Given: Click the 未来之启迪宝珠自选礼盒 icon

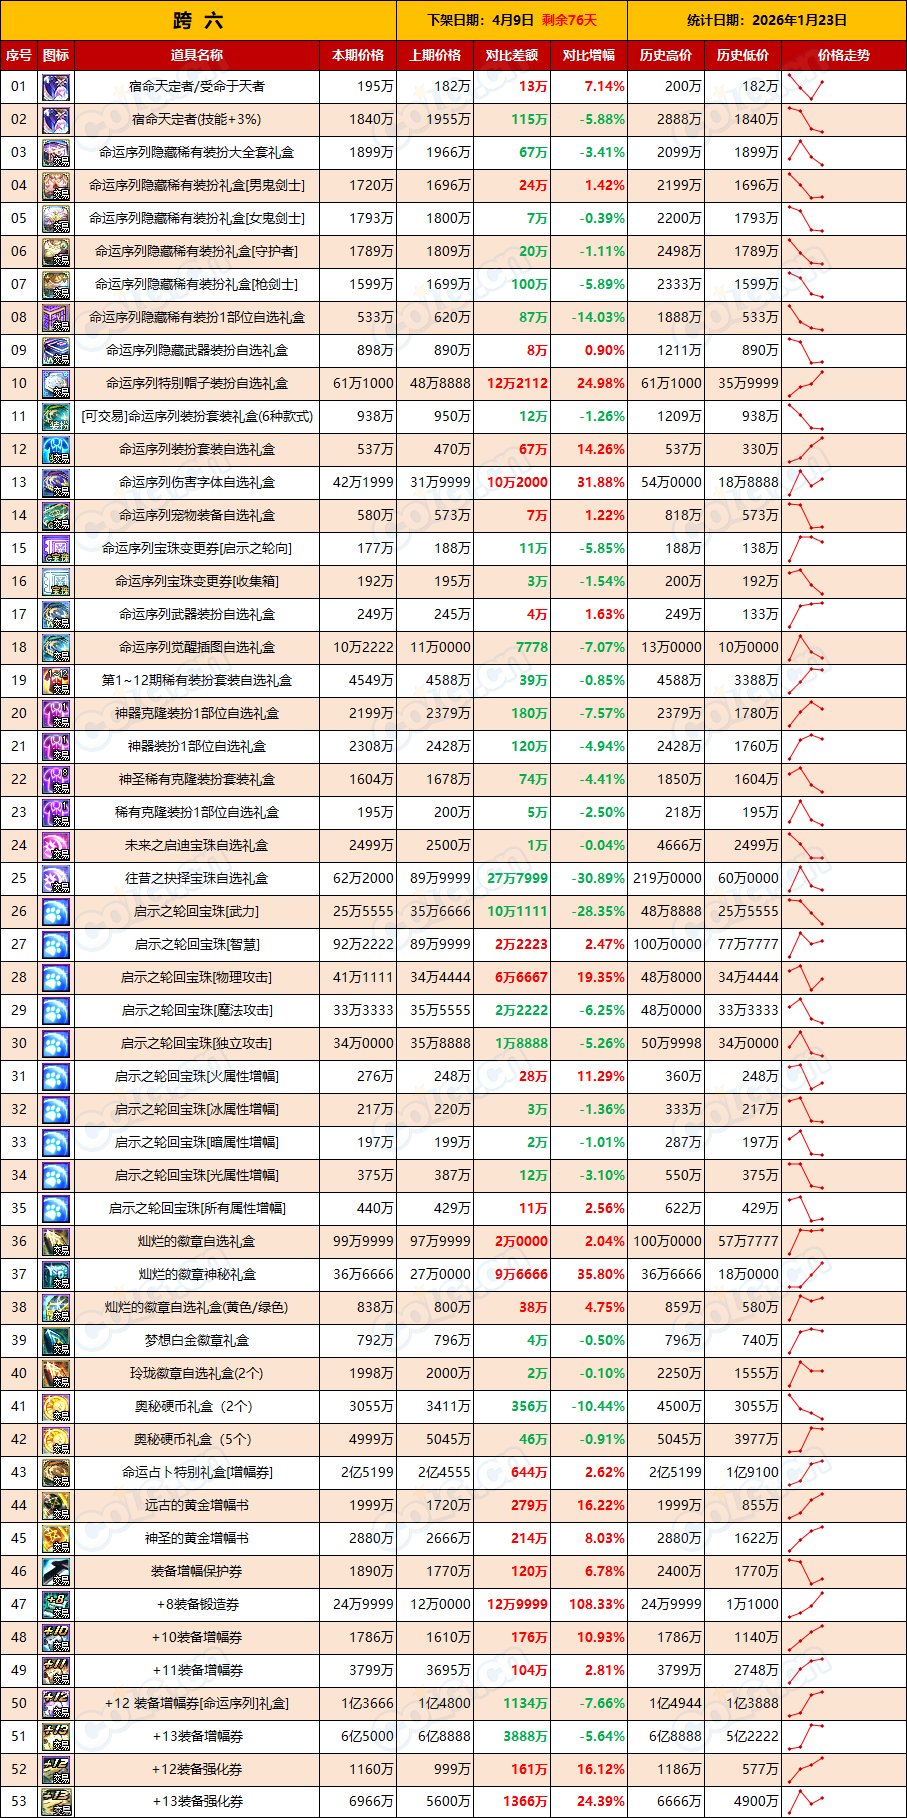Looking at the screenshot, I should pos(56,846).
